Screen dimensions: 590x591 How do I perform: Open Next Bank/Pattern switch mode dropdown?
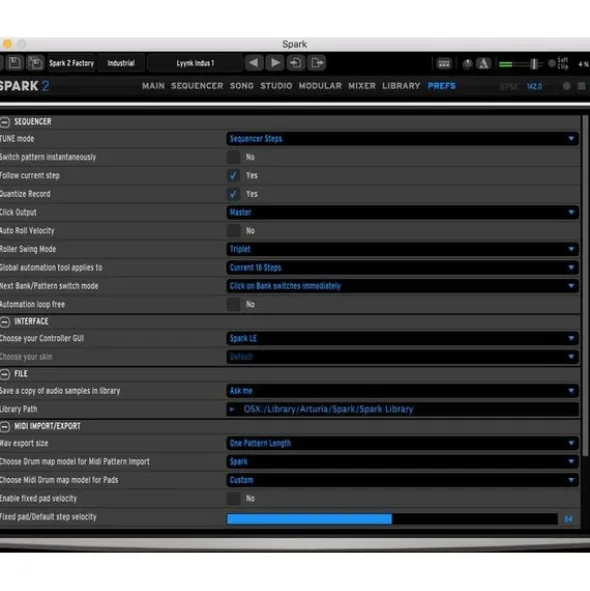pyautogui.click(x=402, y=286)
